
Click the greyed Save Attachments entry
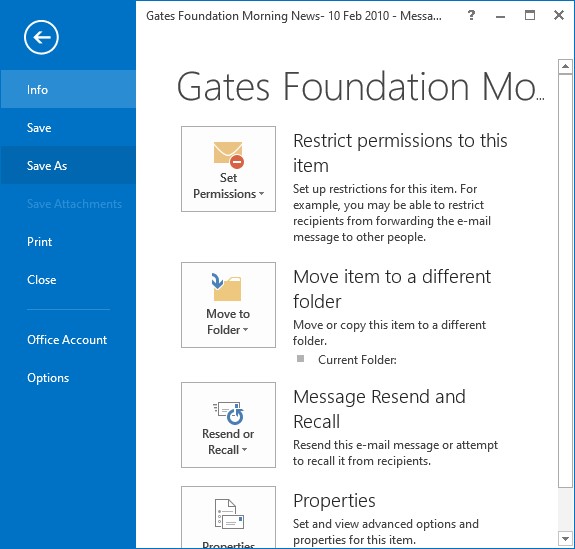click(68, 204)
